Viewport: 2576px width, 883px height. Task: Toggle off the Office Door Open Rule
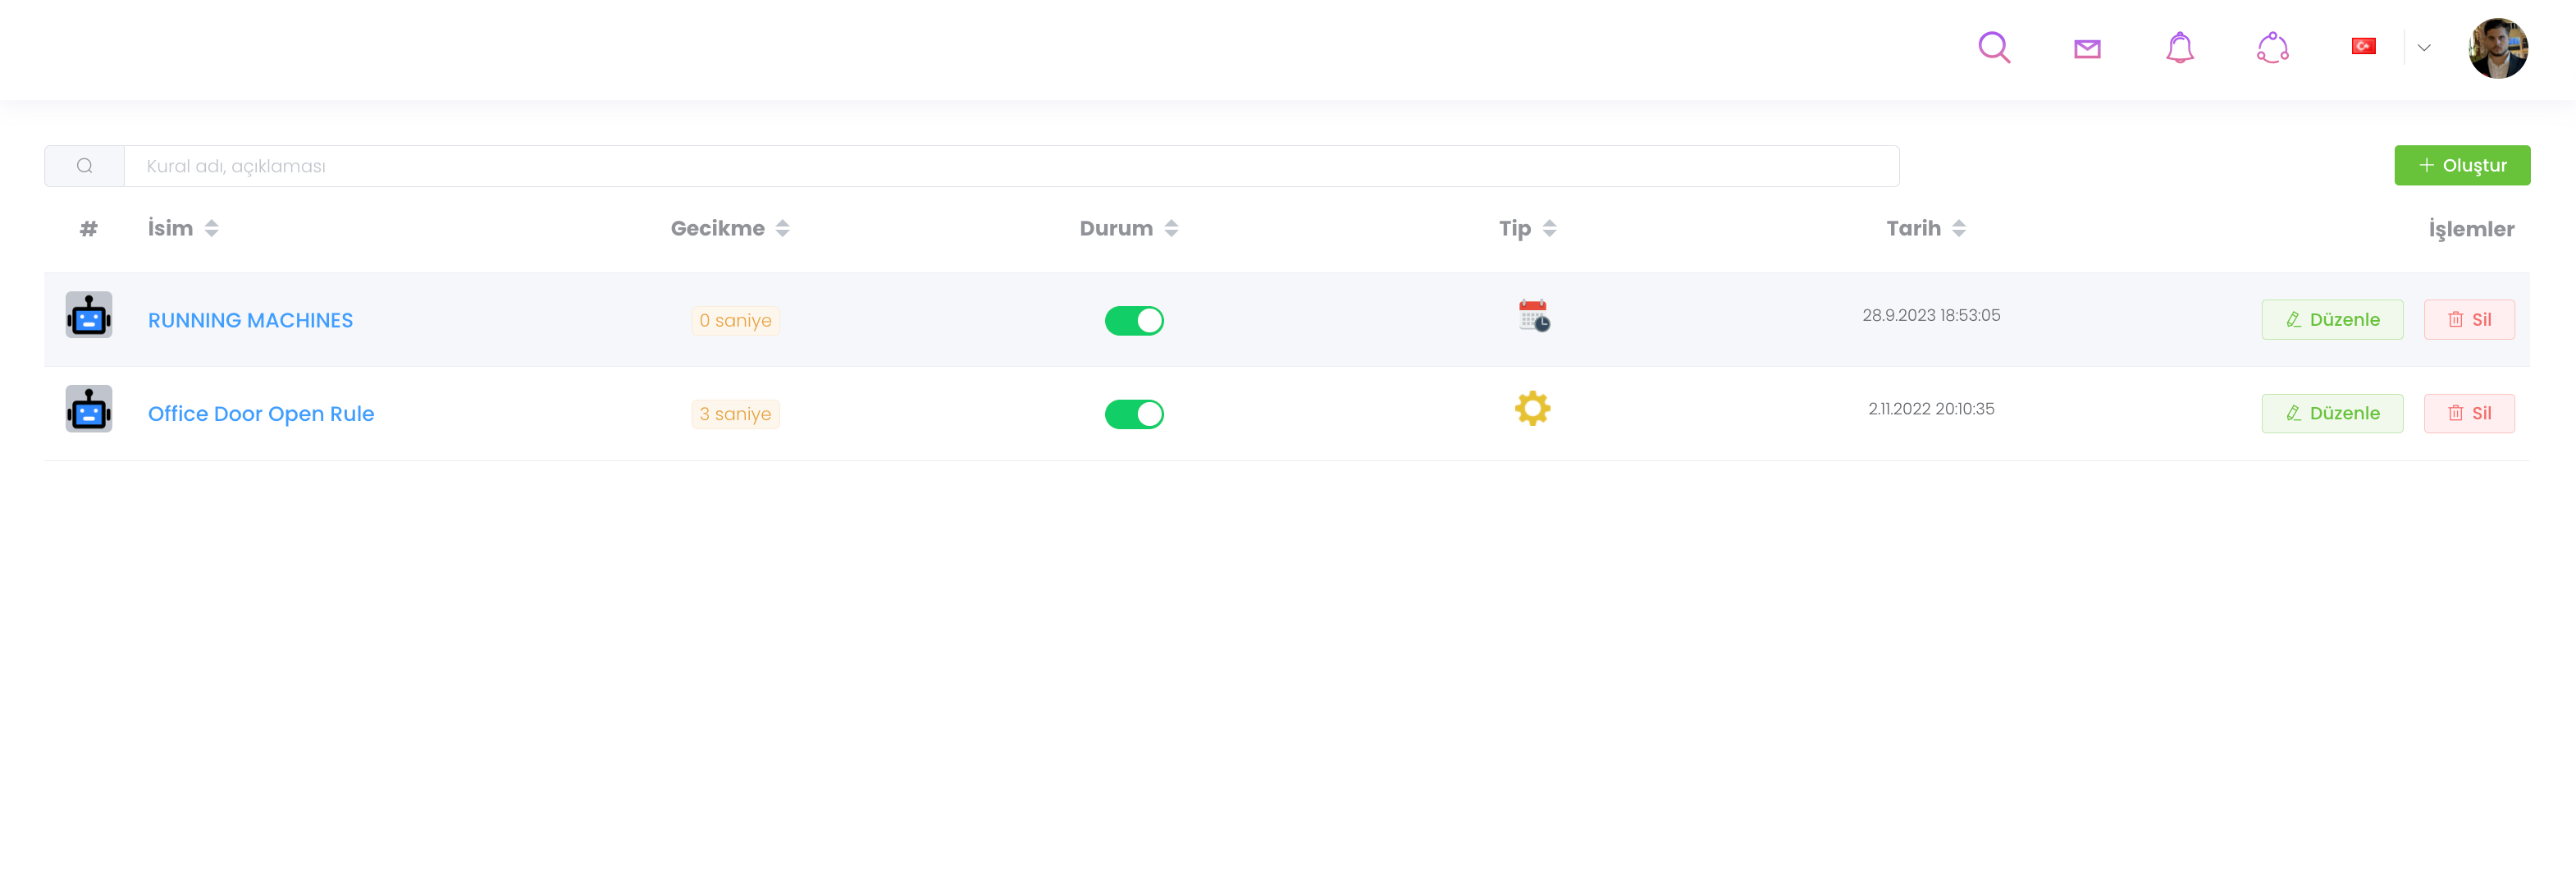coord(1134,414)
